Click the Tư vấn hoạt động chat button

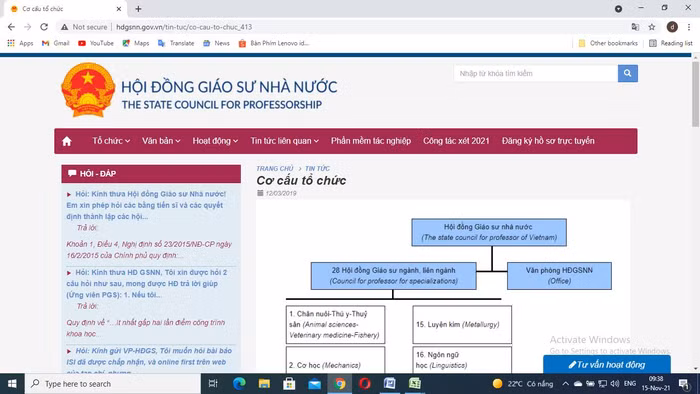607,365
